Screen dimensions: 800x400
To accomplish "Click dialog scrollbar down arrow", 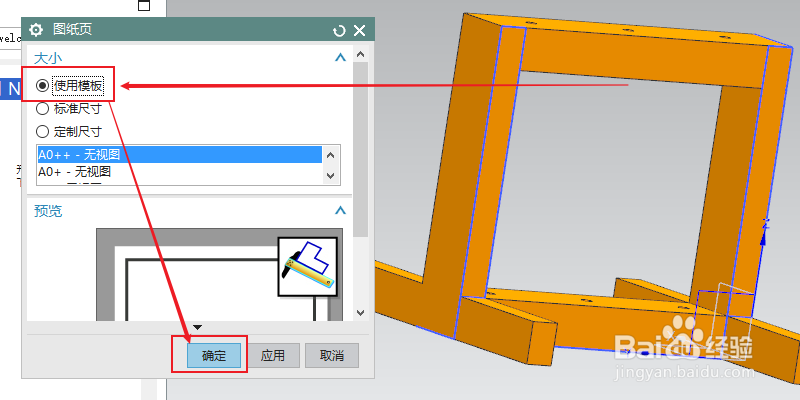I will [x=360, y=313].
